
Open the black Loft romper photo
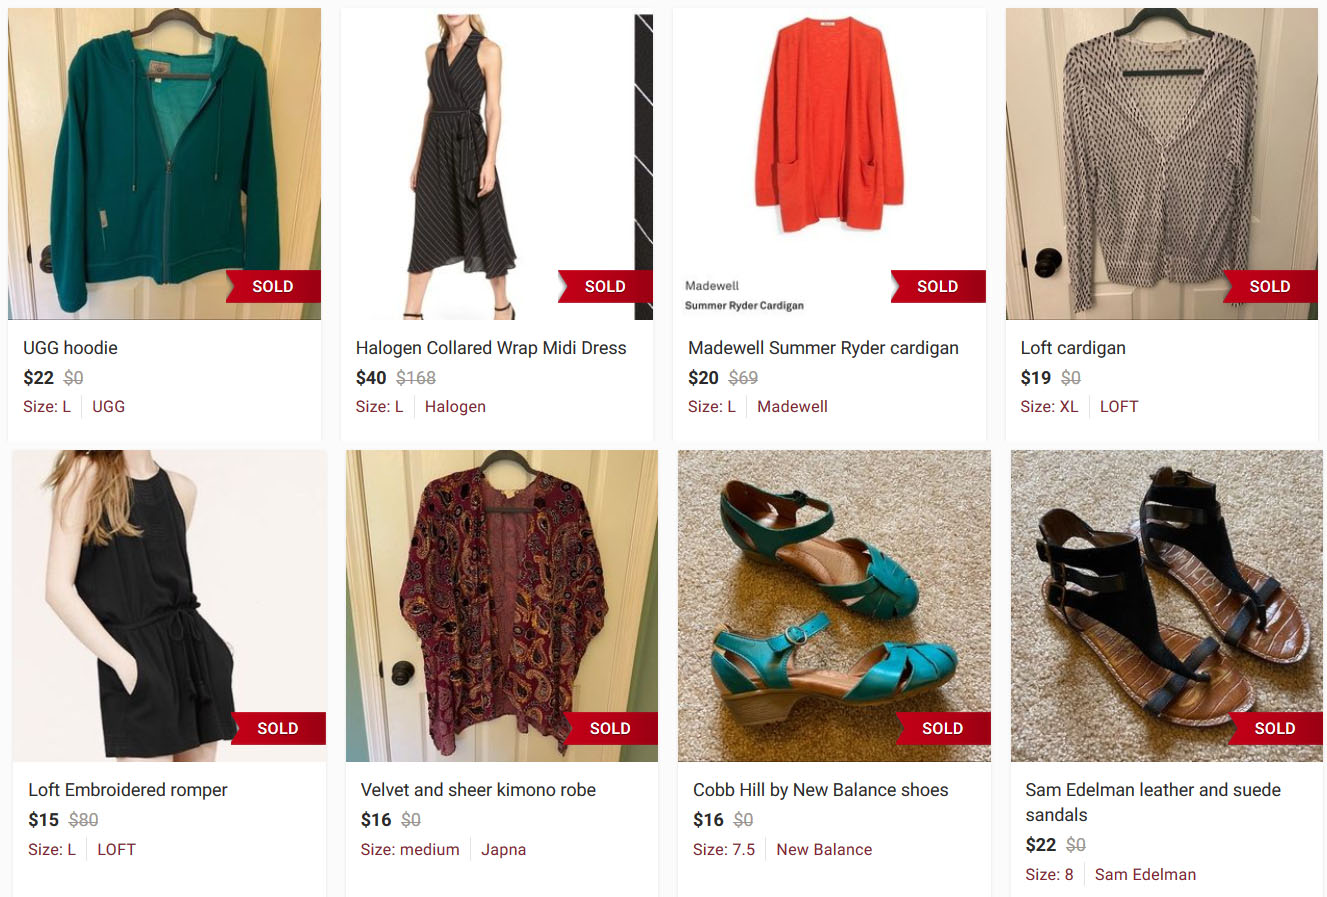(169, 606)
